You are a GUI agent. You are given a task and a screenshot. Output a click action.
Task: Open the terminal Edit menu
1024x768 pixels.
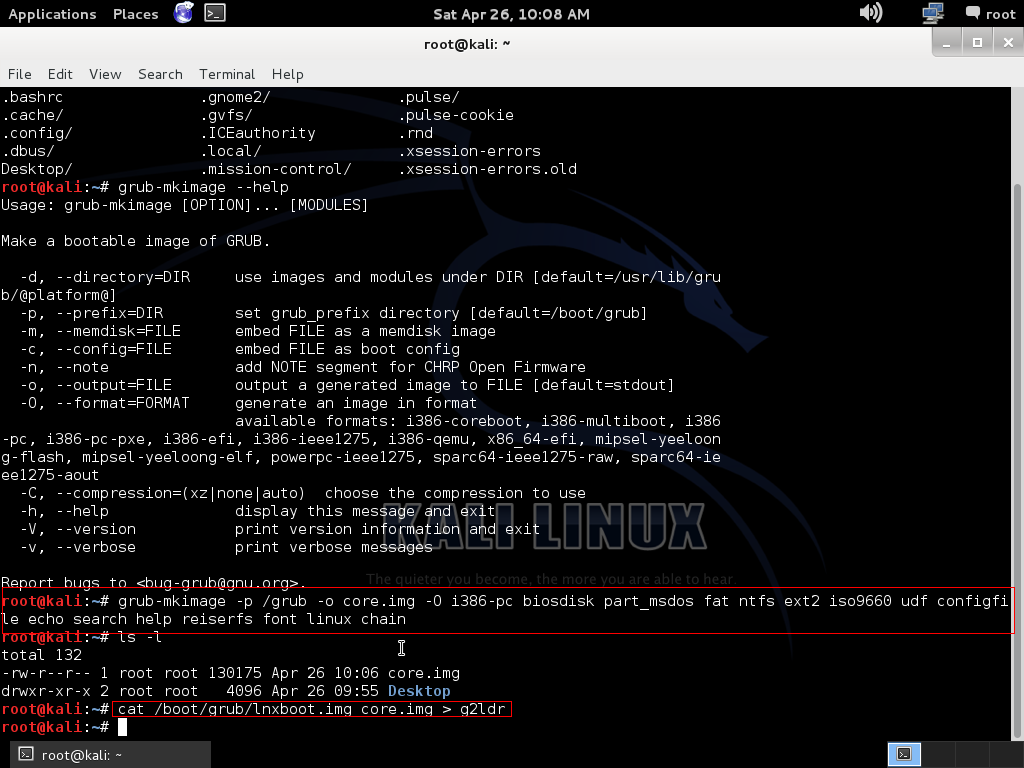point(60,74)
